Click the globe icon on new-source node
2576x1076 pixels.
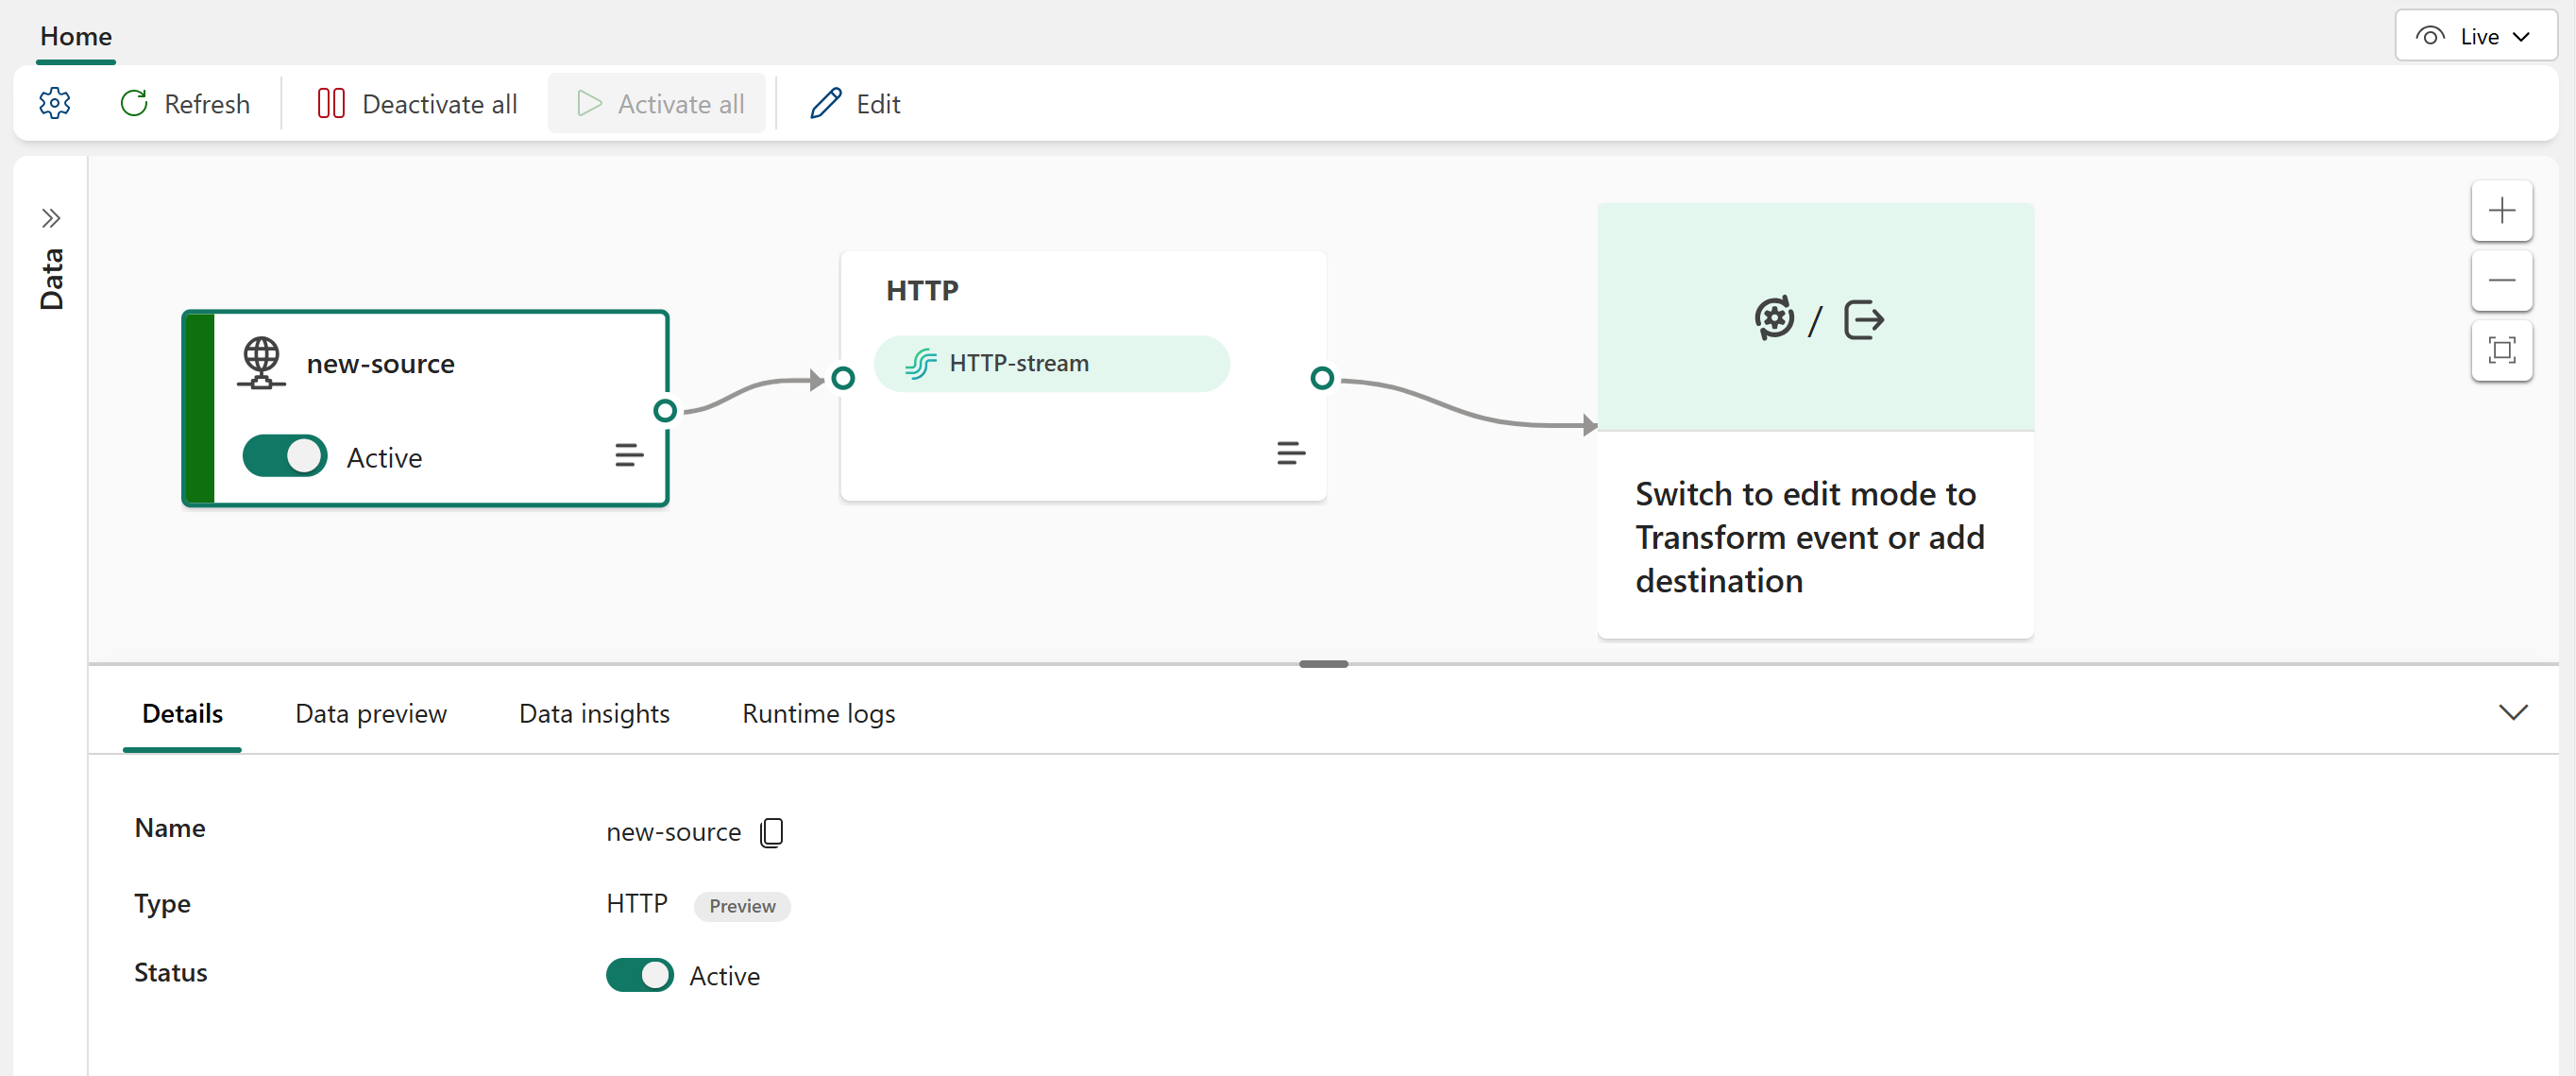(261, 362)
